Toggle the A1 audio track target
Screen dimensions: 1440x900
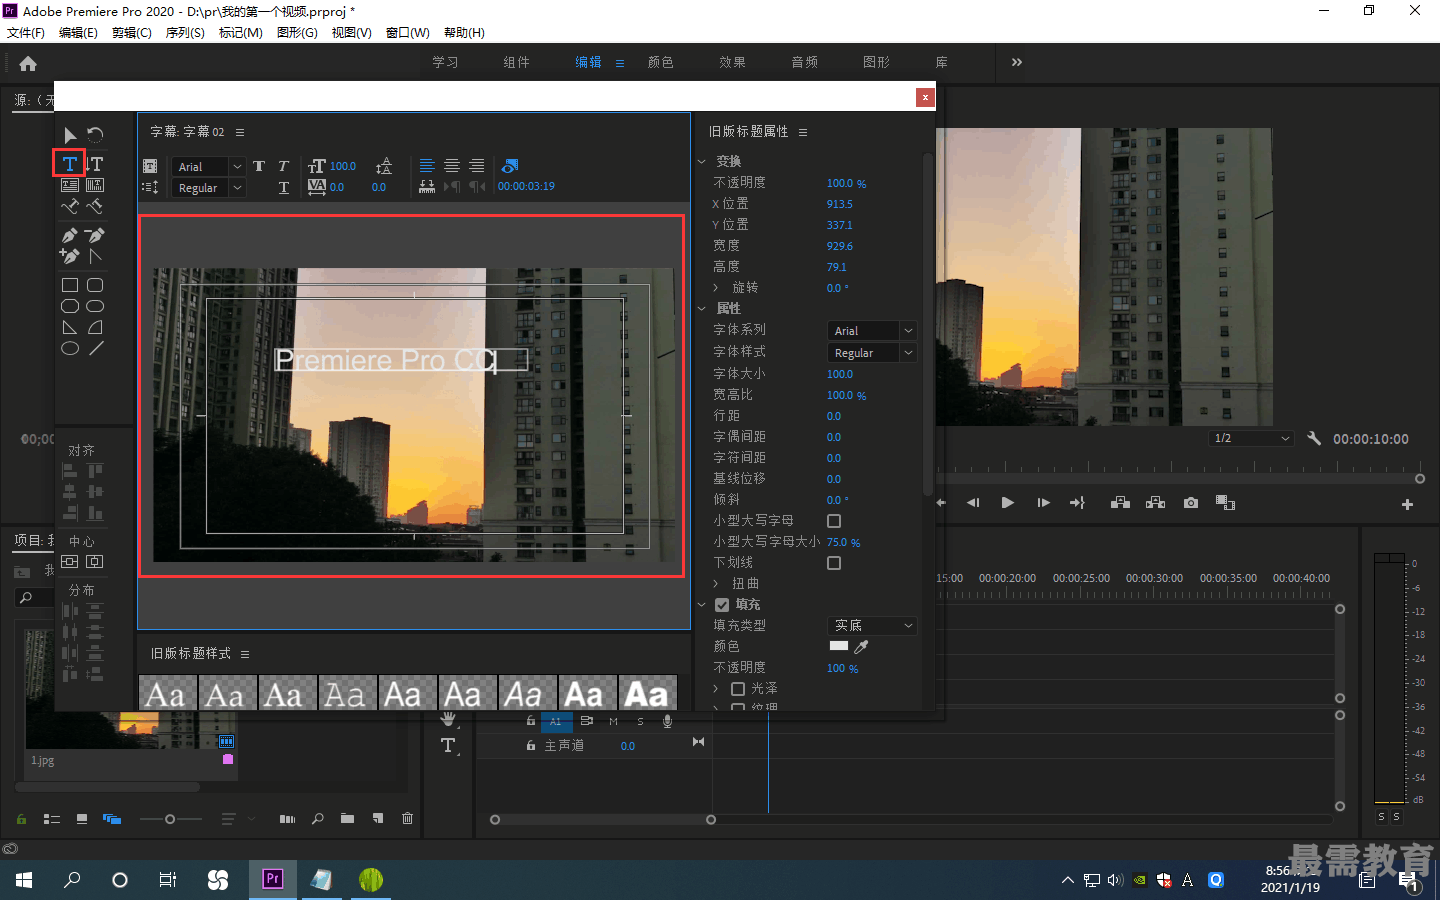pos(556,721)
